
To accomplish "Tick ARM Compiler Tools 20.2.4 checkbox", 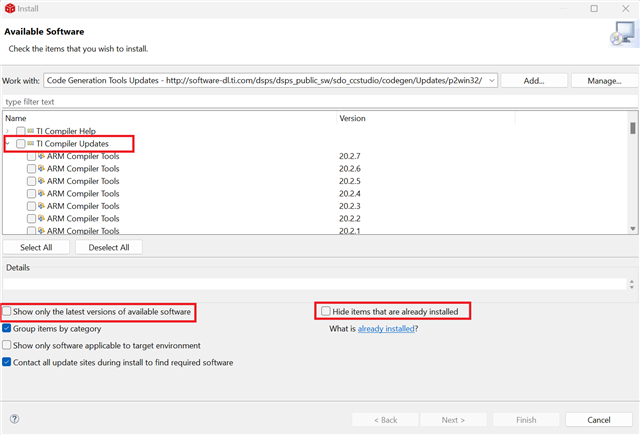I will (31, 193).
